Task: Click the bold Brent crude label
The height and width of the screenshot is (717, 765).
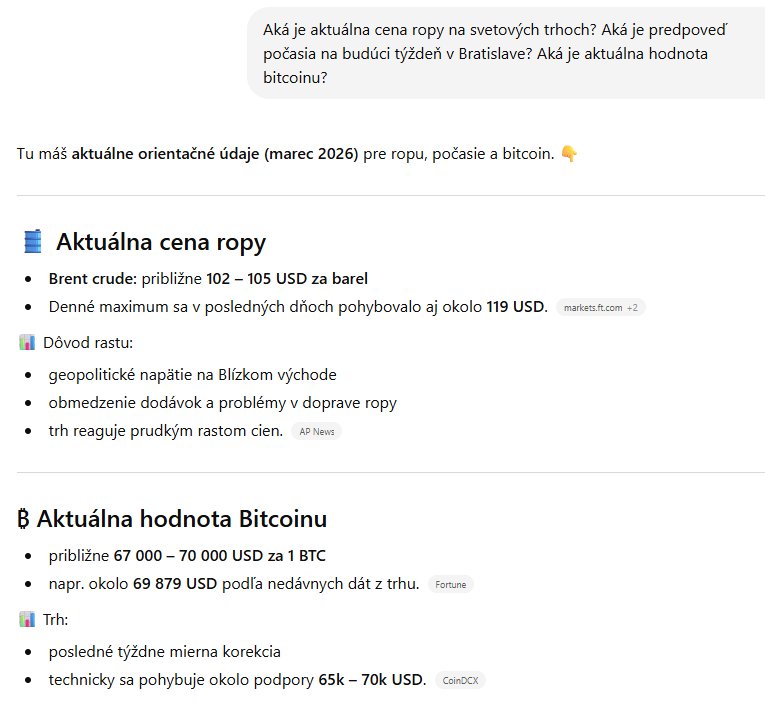Action: (93, 278)
